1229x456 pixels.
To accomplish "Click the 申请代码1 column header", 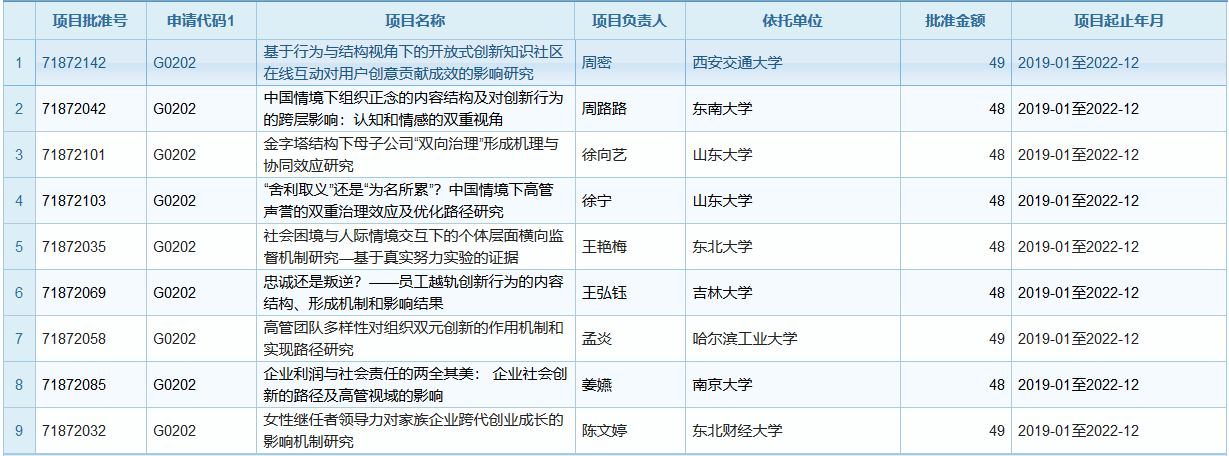I will 201,21.
